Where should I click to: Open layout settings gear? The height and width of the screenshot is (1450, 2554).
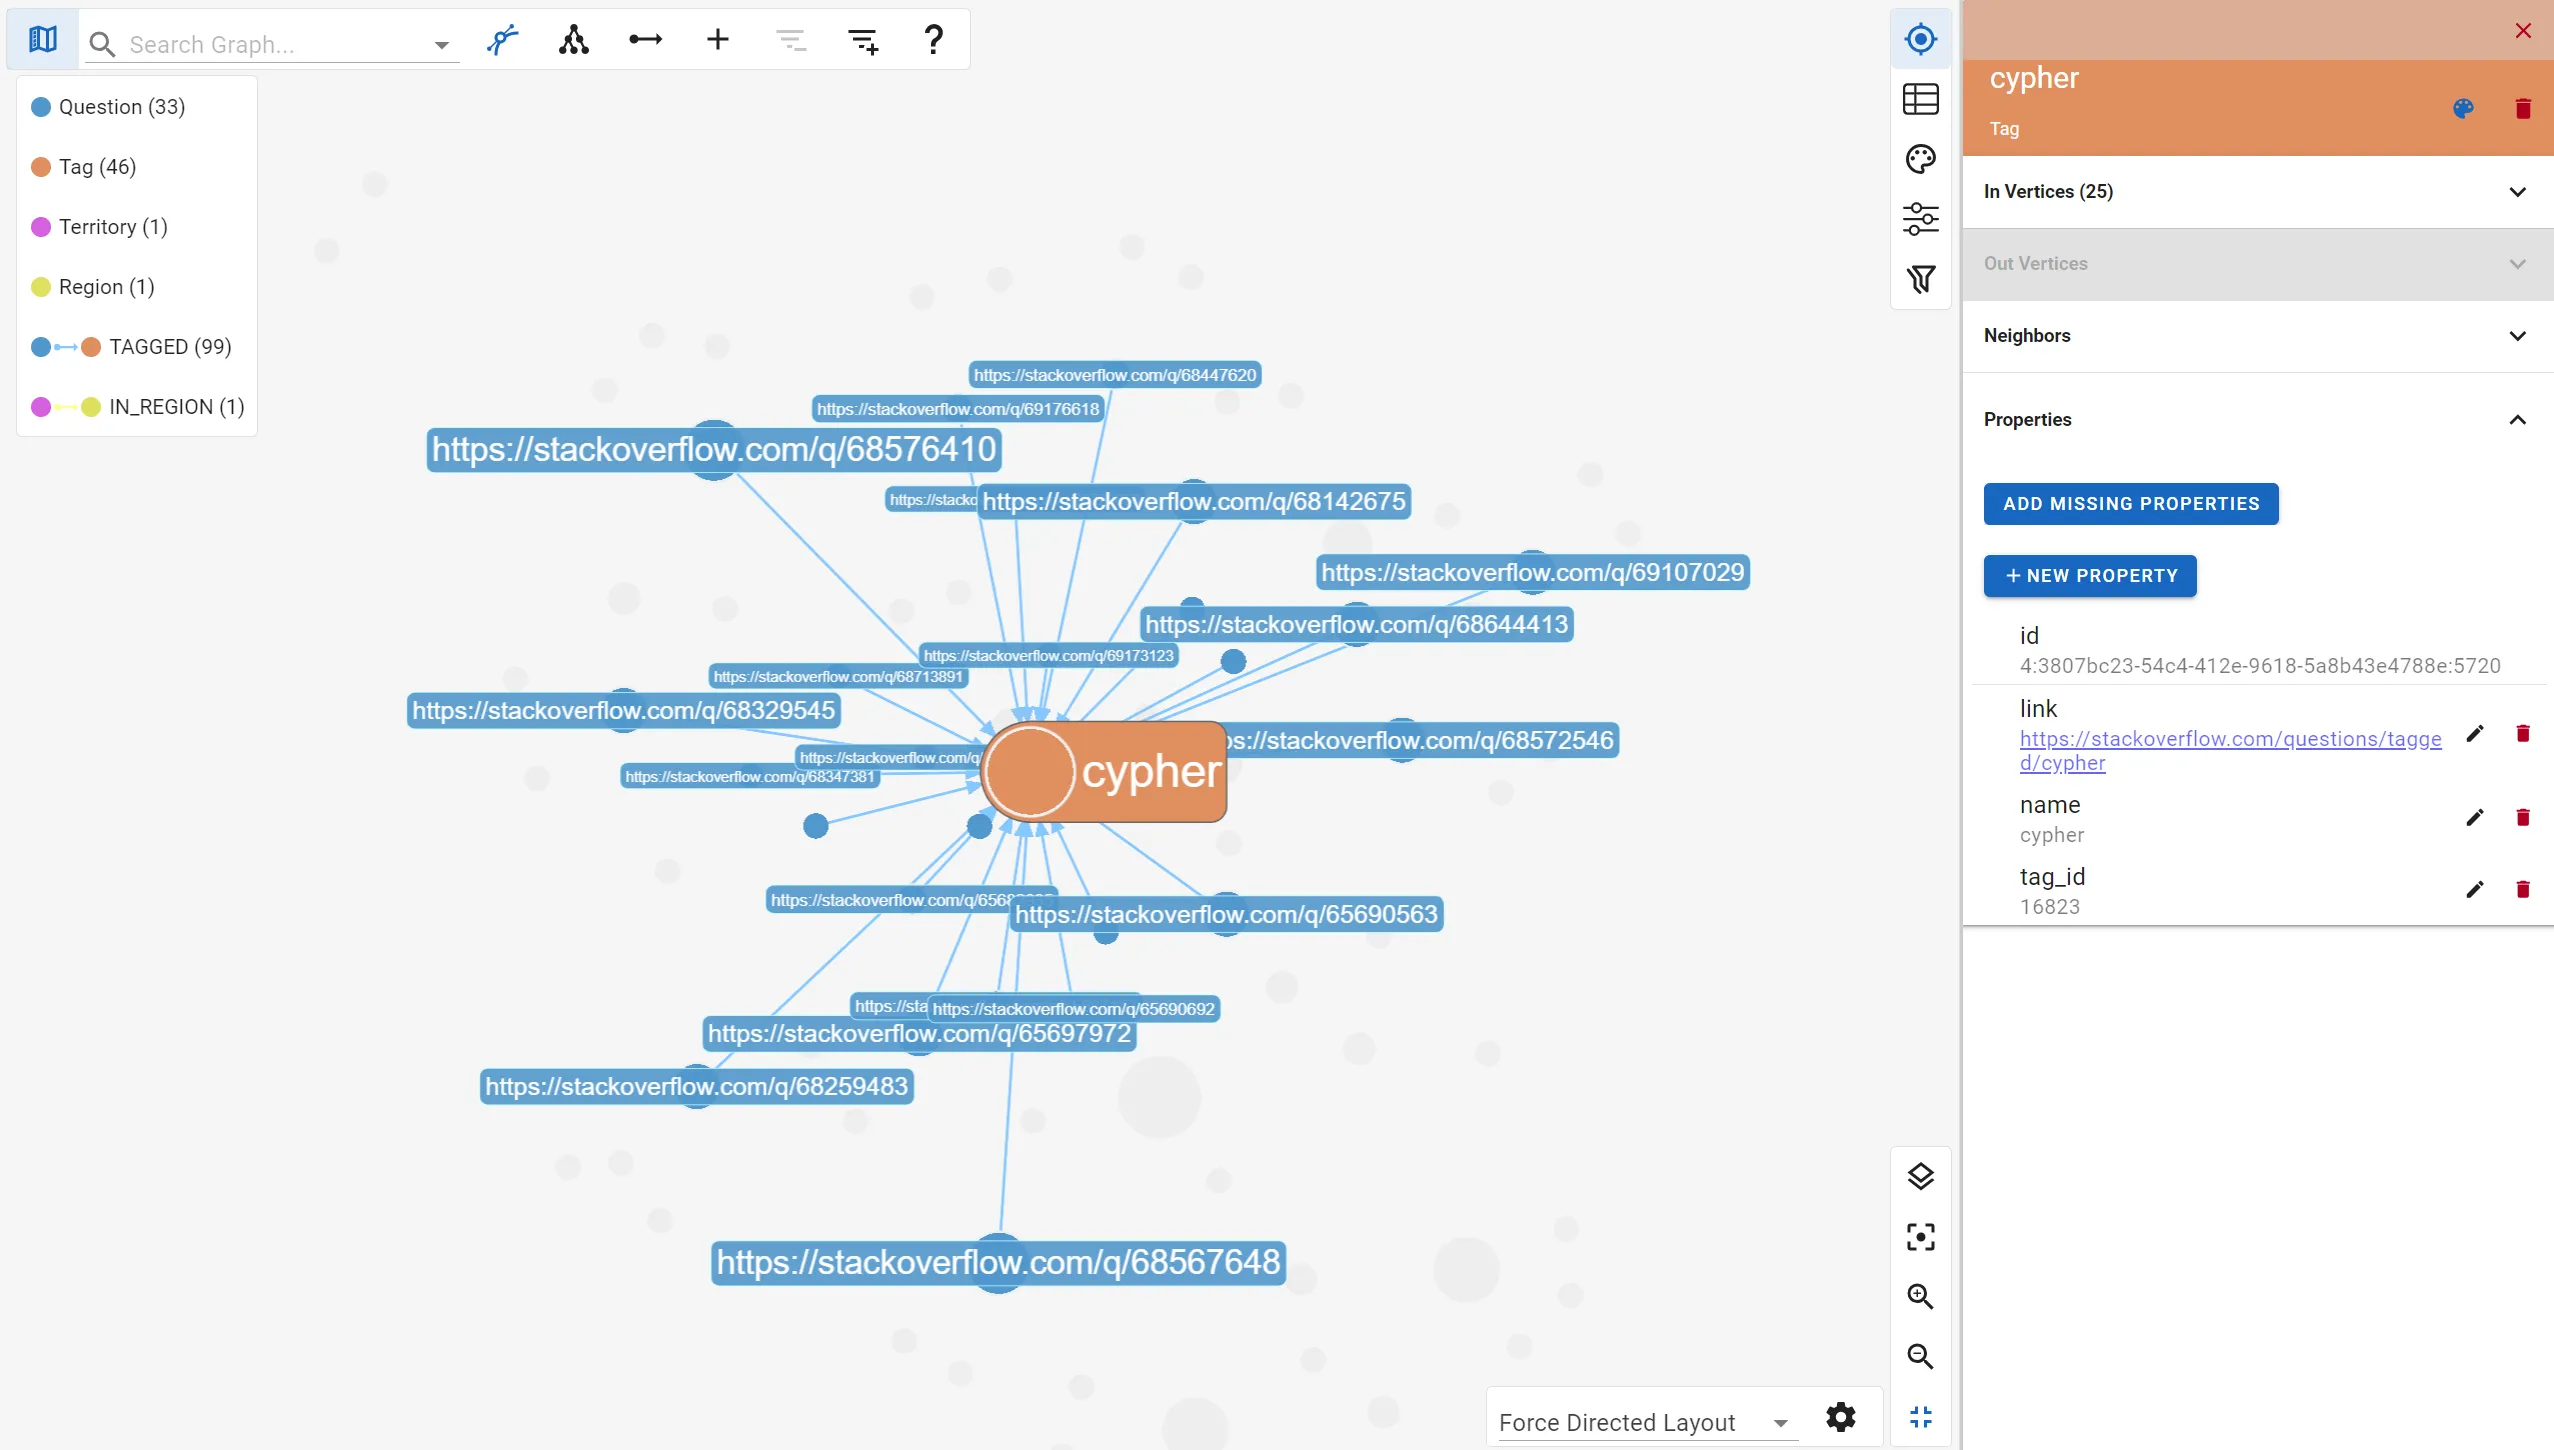pos(1841,1417)
